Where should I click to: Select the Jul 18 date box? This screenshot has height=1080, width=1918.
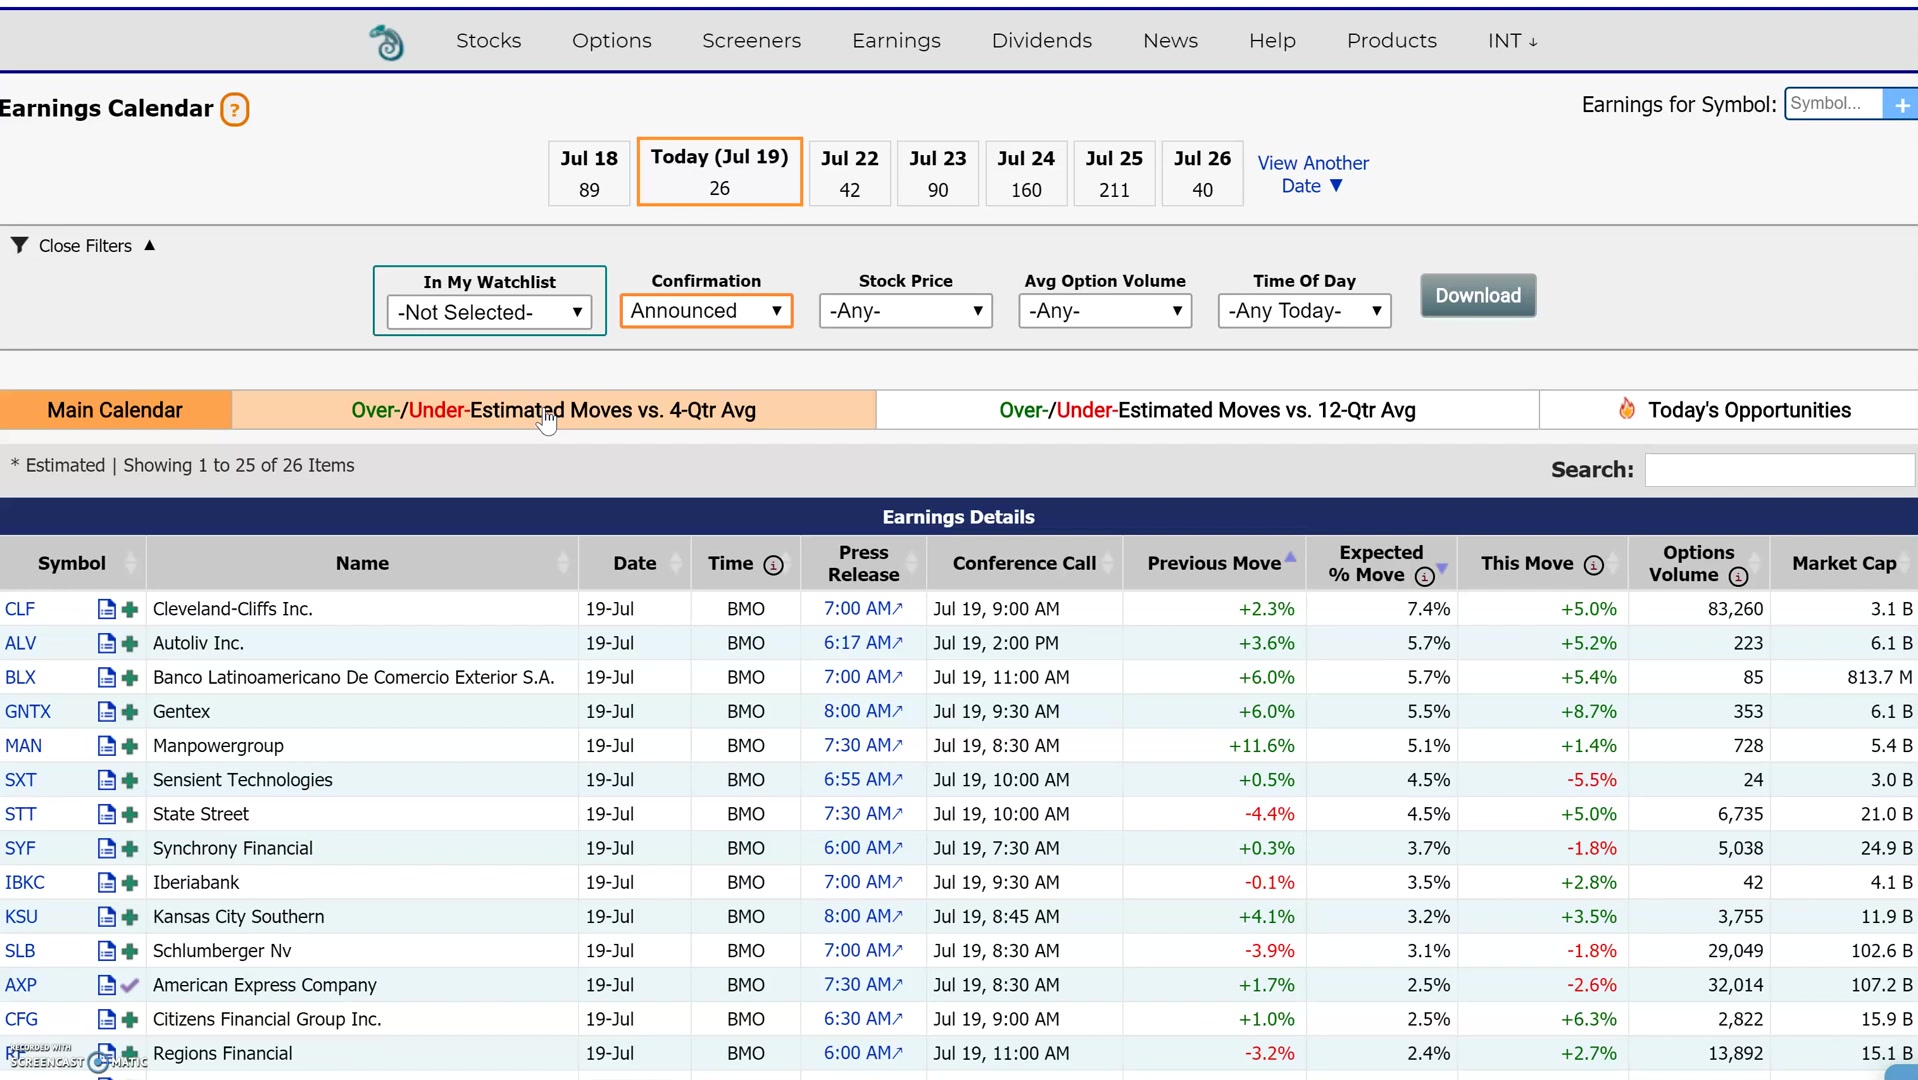click(589, 174)
